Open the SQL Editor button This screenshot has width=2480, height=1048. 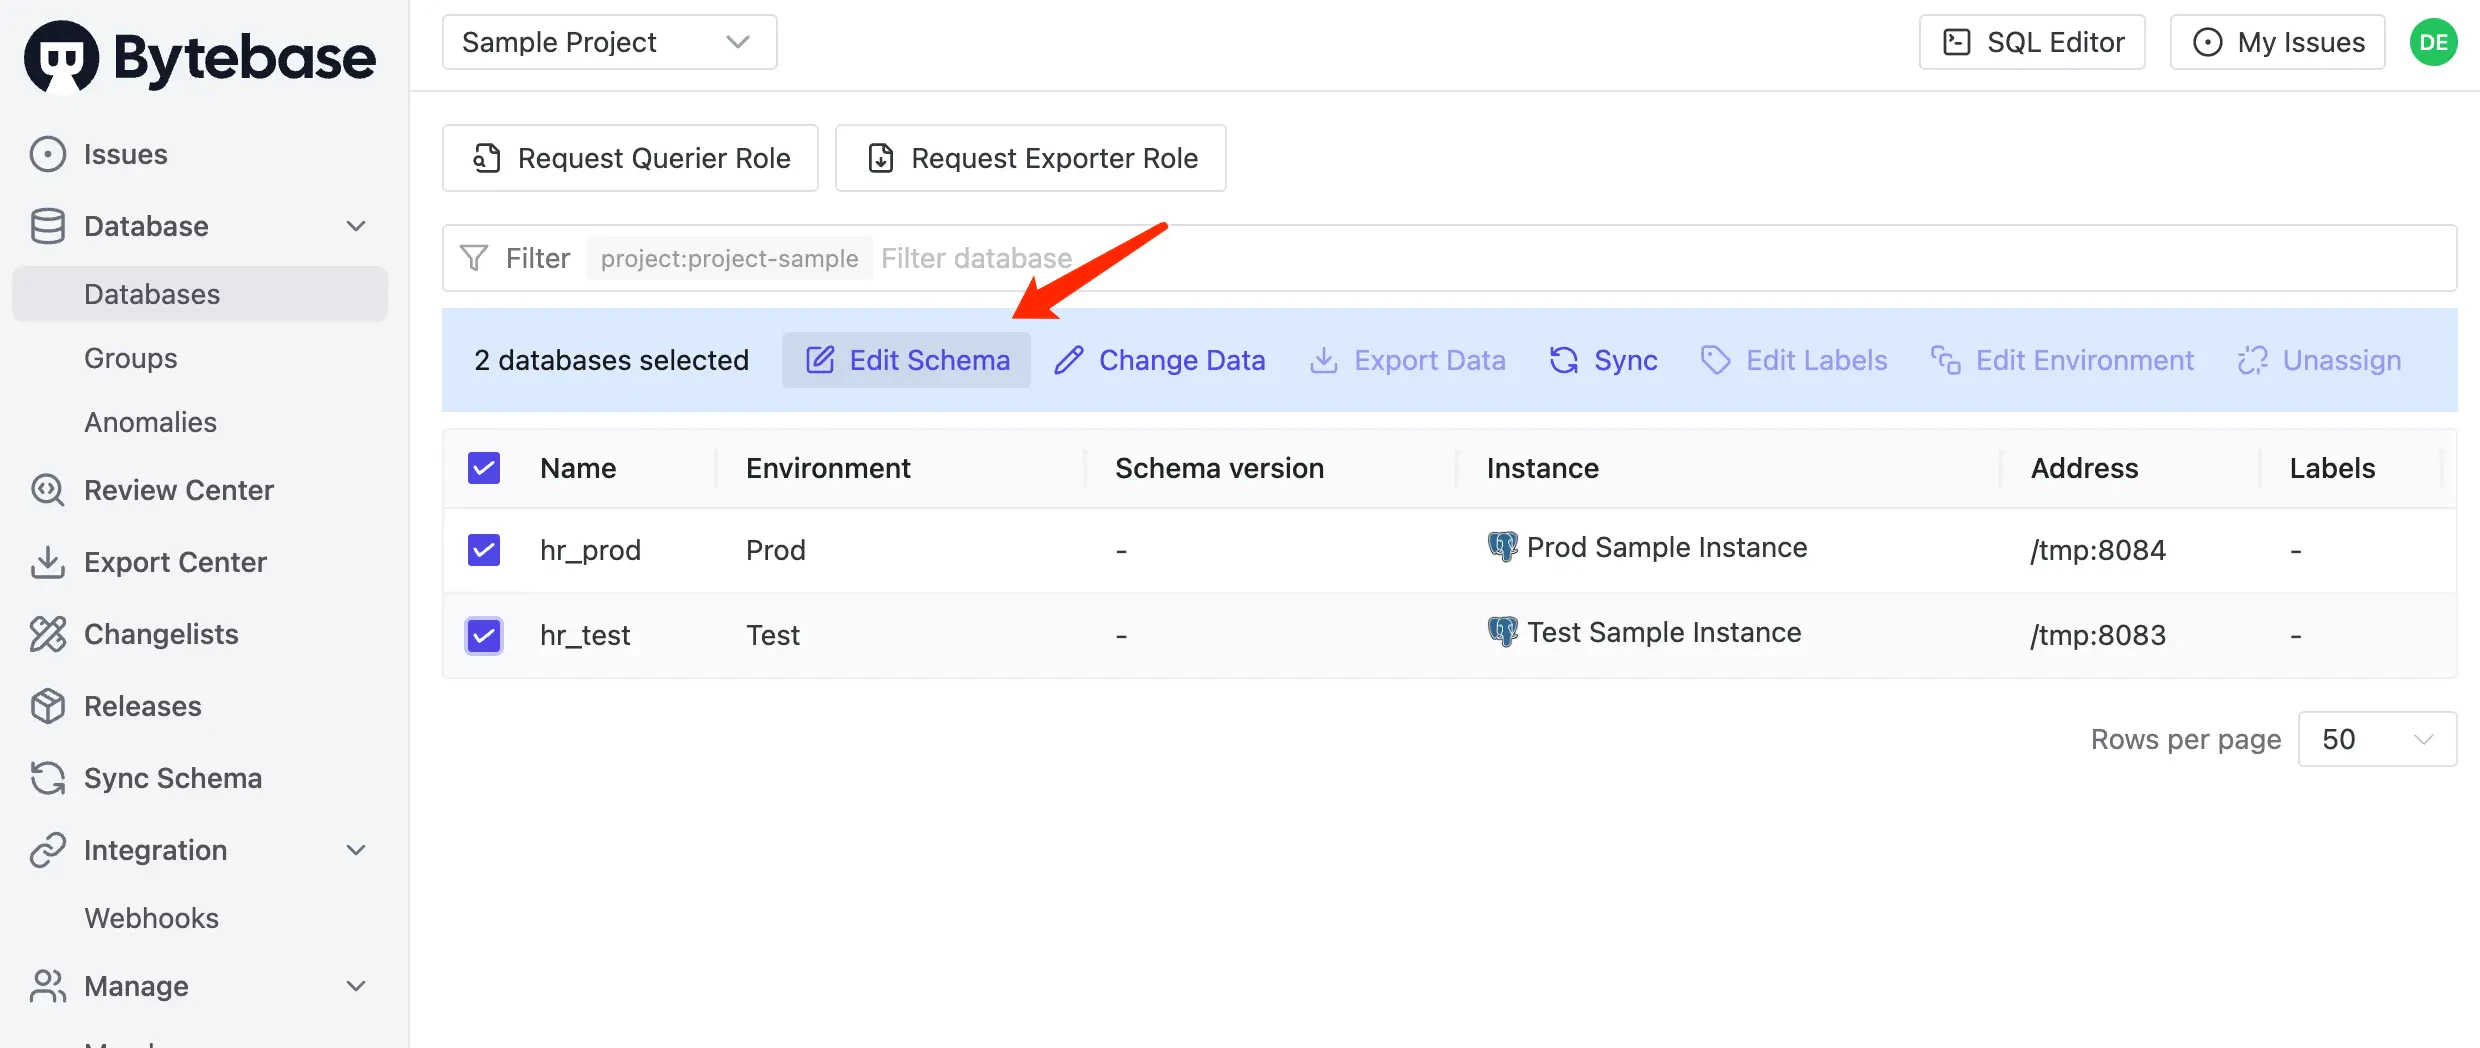point(2032,42)
